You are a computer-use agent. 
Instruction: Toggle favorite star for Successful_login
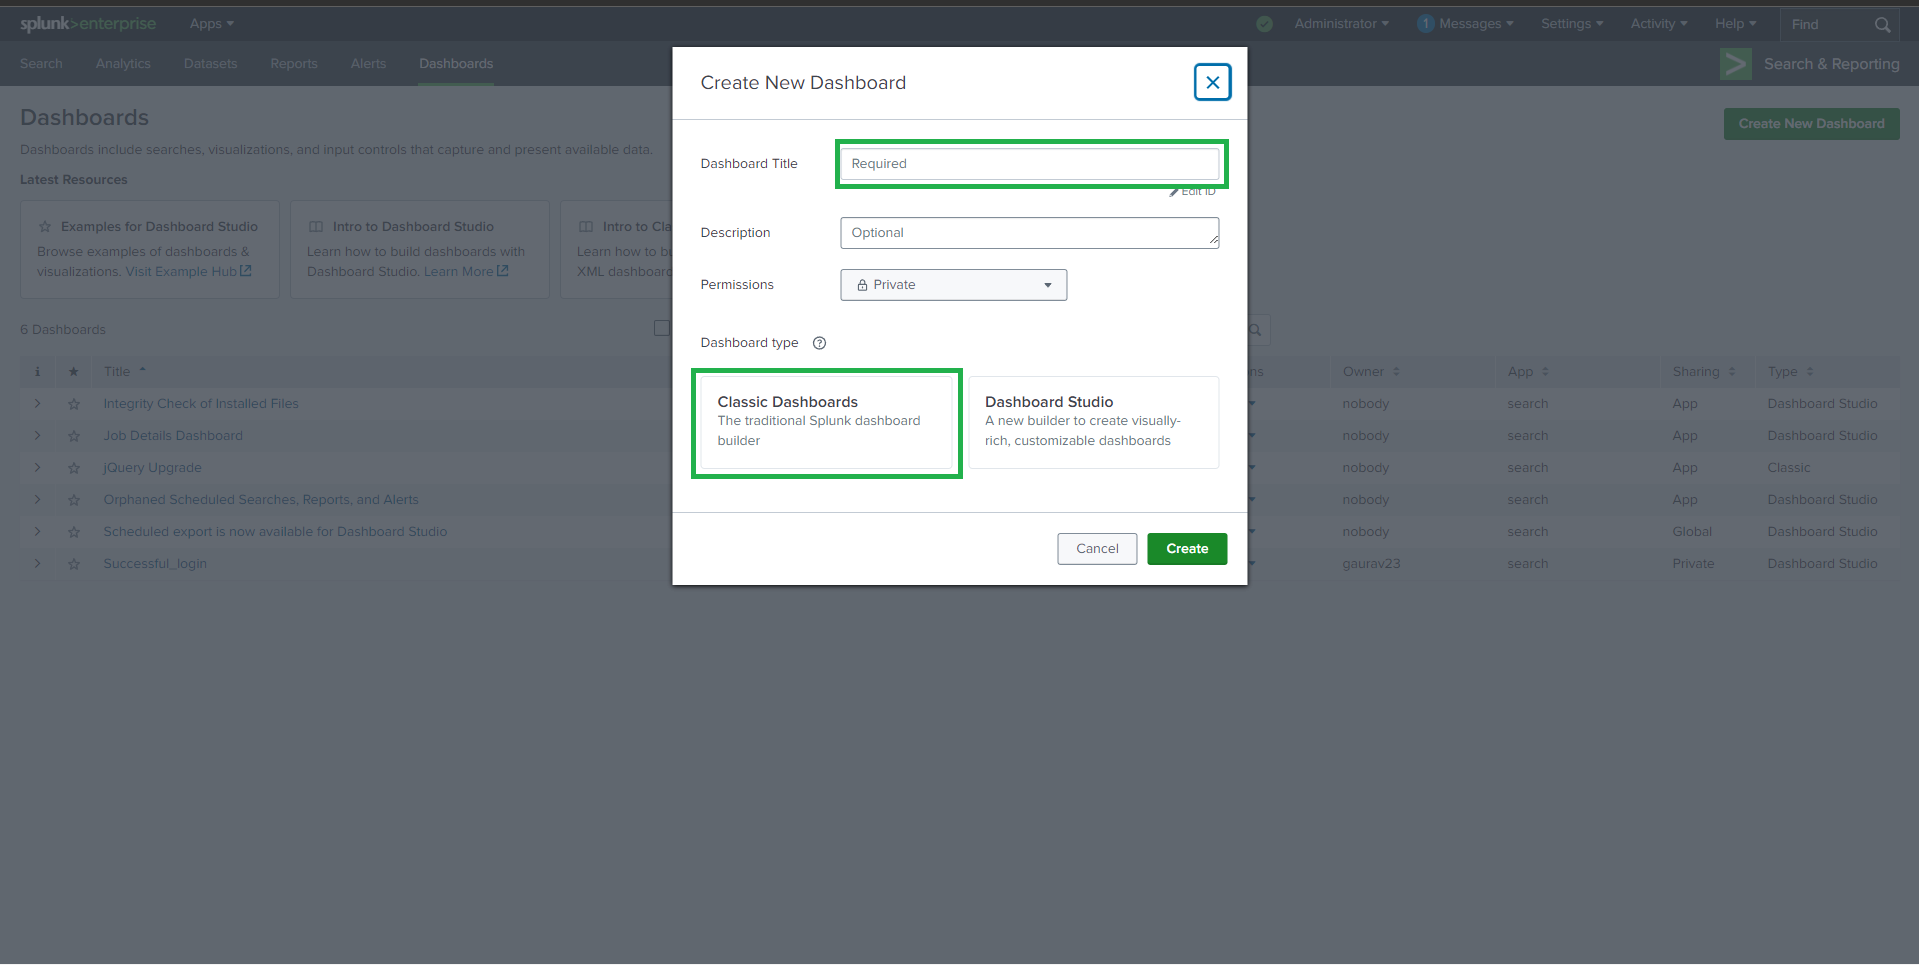pyautogui.click(x=74, y=564)
